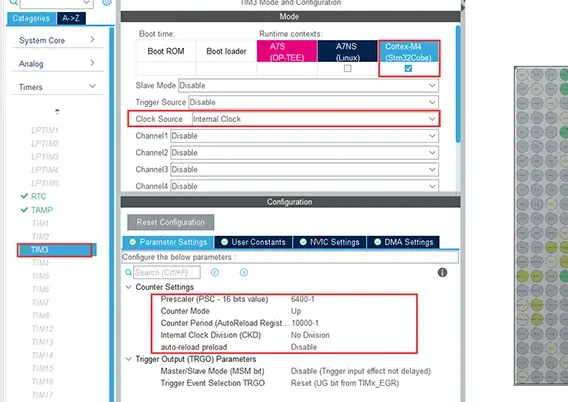Open the sidebar settings gear icon
The width and height of the screenshot is (568, 402).
pos(106,2)
